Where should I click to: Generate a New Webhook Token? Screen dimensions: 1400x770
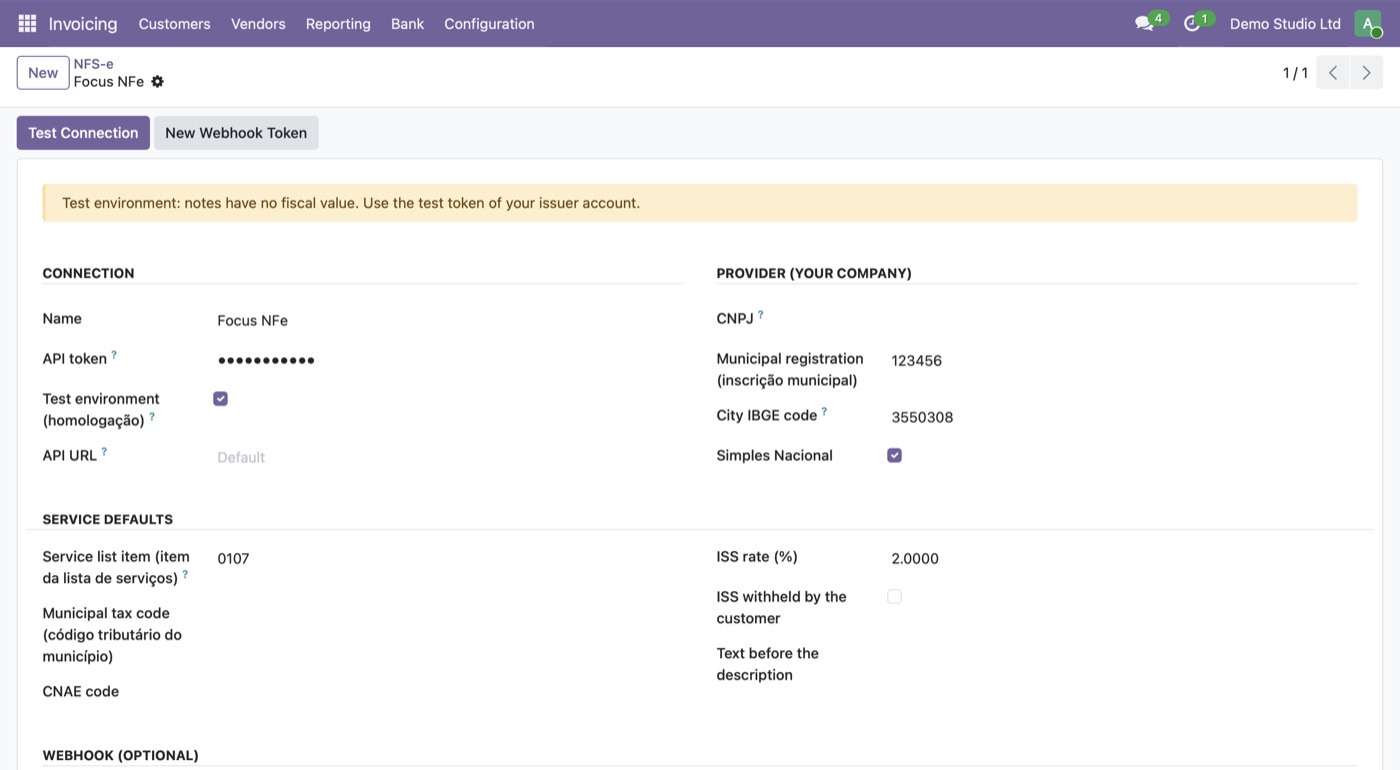[x=236, y=133]
